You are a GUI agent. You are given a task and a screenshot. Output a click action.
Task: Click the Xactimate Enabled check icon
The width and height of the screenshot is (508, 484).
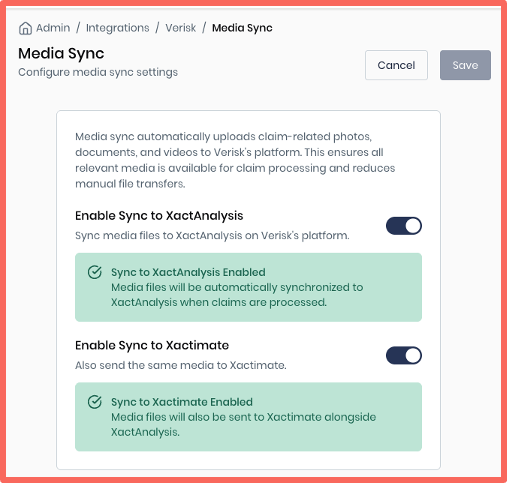(95, 402)
